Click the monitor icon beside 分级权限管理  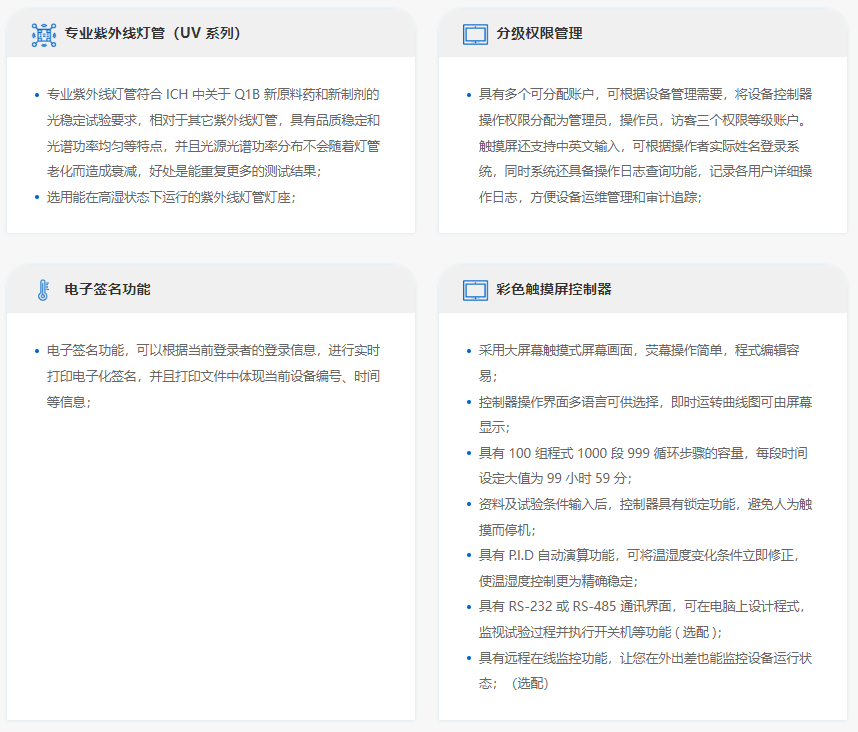[475, 34]
